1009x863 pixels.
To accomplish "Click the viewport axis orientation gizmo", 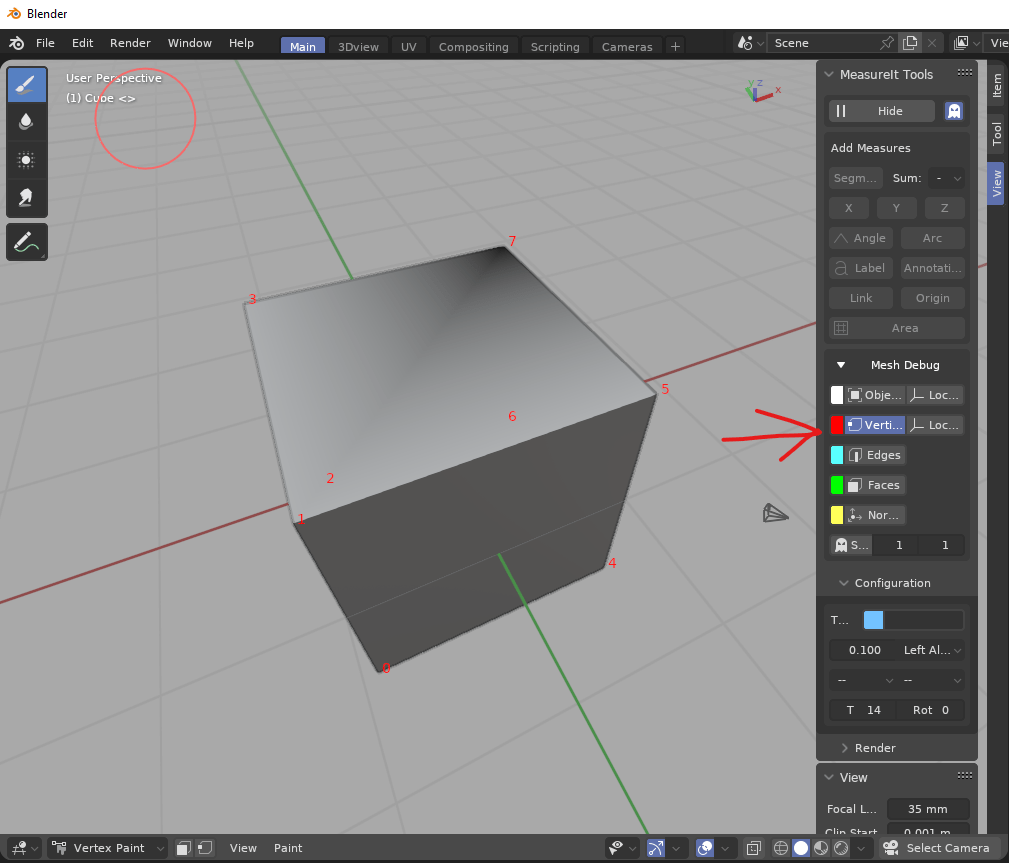I will pyautogui.click(x=761, y=91).
